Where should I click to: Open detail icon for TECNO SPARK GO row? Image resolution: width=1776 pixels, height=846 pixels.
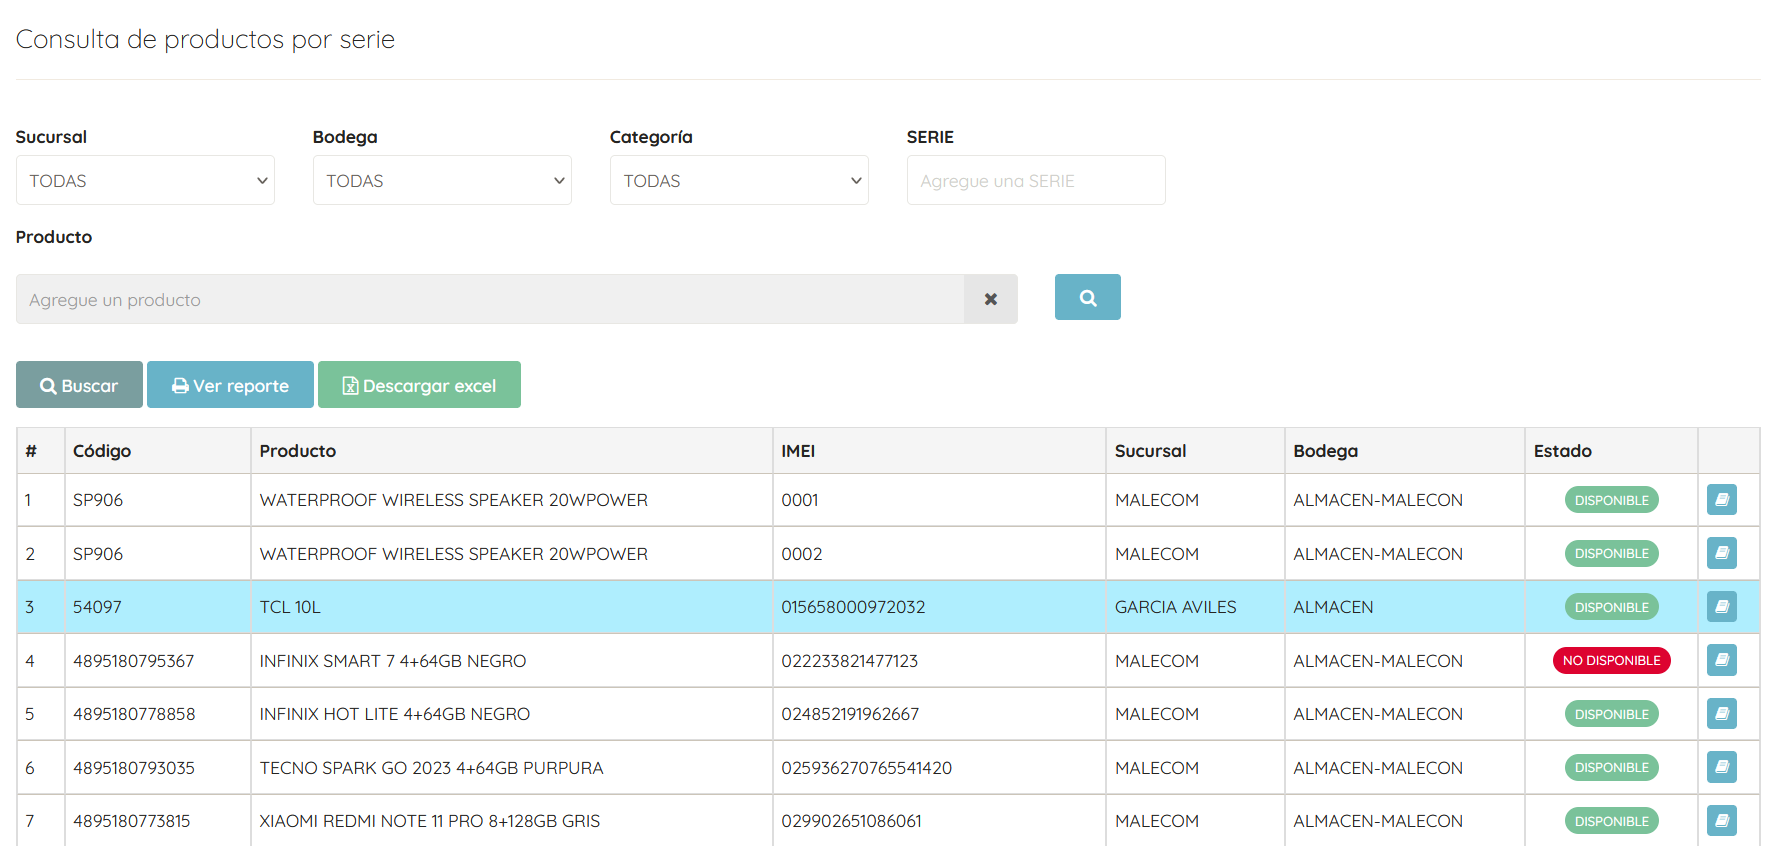click(1721, 767)
